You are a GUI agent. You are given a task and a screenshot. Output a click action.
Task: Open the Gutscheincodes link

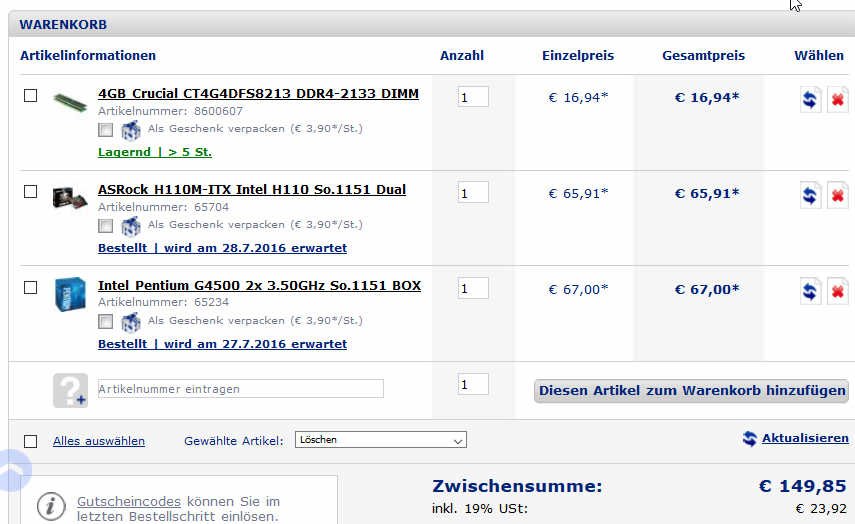pos(129,501)
